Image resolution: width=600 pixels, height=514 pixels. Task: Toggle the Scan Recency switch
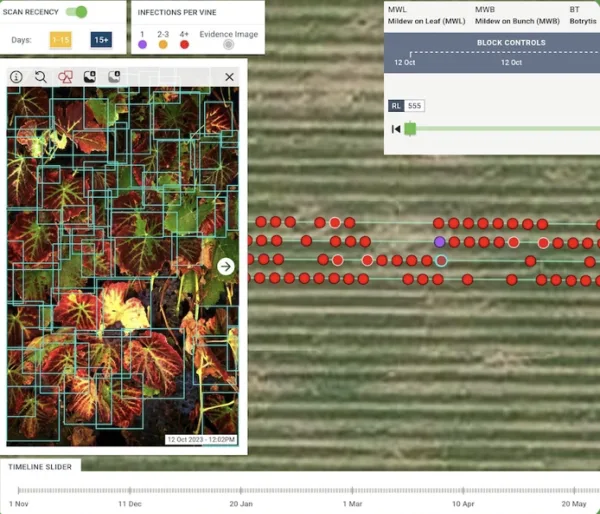pyautogui.click(x=76, y=12)
